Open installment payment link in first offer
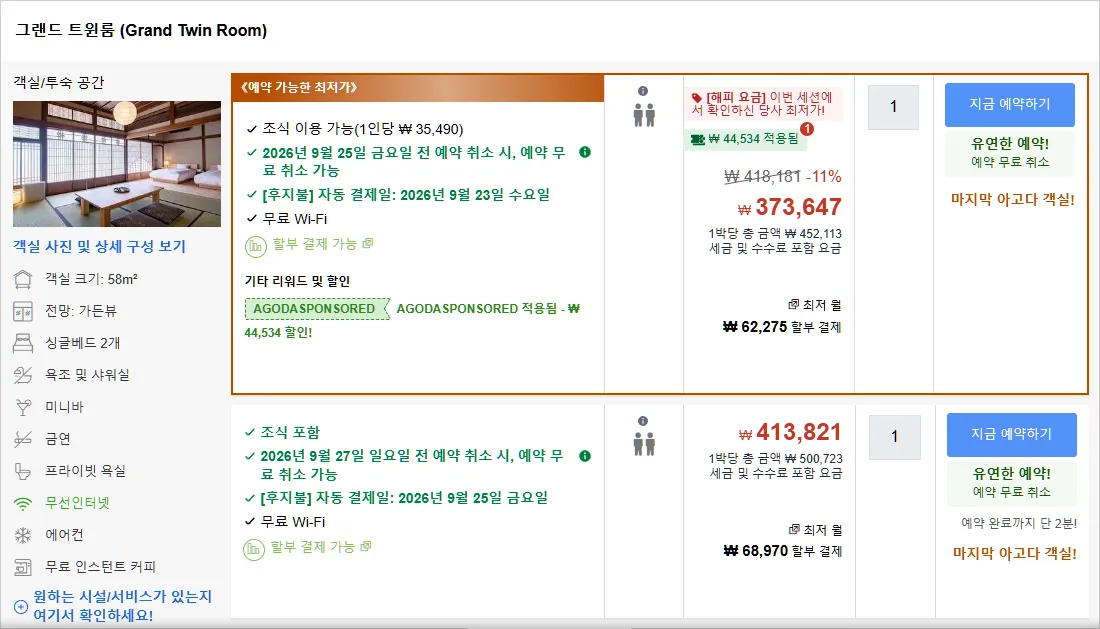1100x629 pixels. pyautogui.click(x=323, y=244)
